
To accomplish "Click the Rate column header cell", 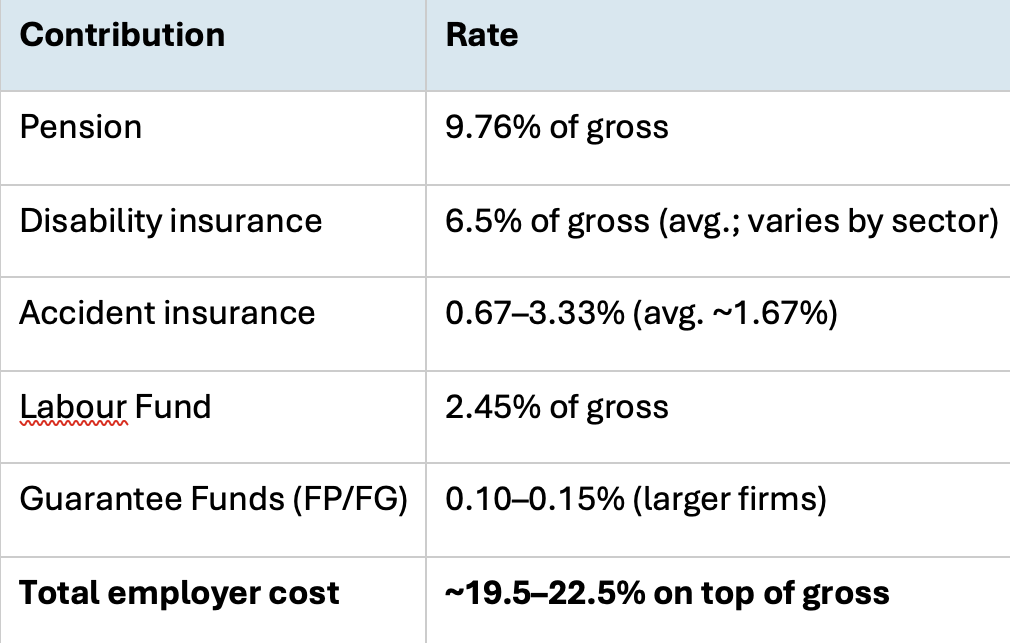I will click(x=482, y=35).
